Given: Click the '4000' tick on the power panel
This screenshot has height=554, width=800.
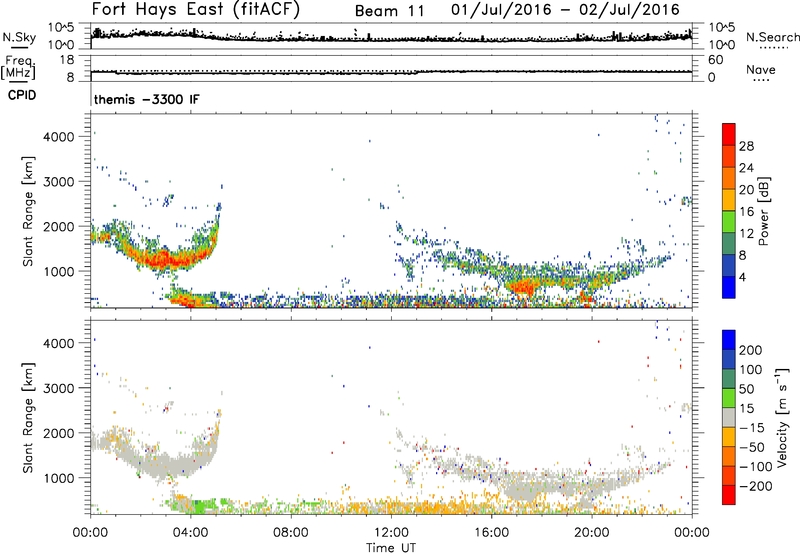Looking at the screenshot, I should point(59,137).
